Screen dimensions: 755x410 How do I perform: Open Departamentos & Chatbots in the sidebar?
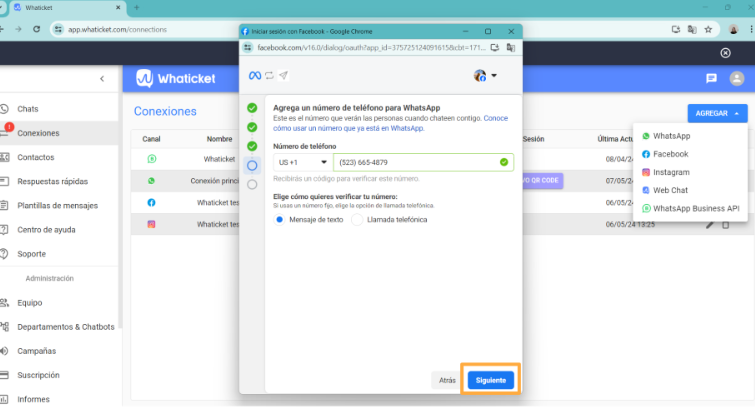[x=65, y=327]
